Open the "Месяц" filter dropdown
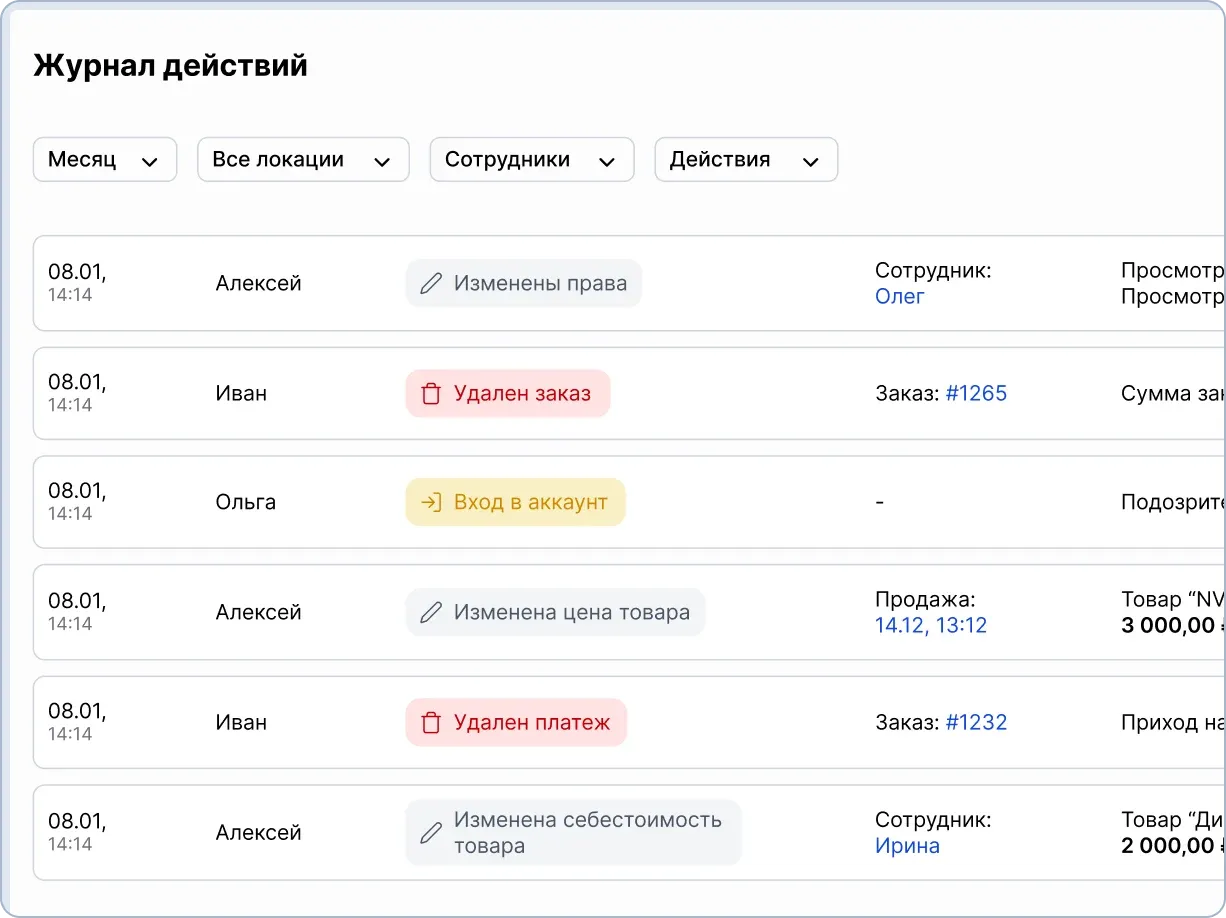Screen dimensions: 1226x918 (x=104, y=159)
